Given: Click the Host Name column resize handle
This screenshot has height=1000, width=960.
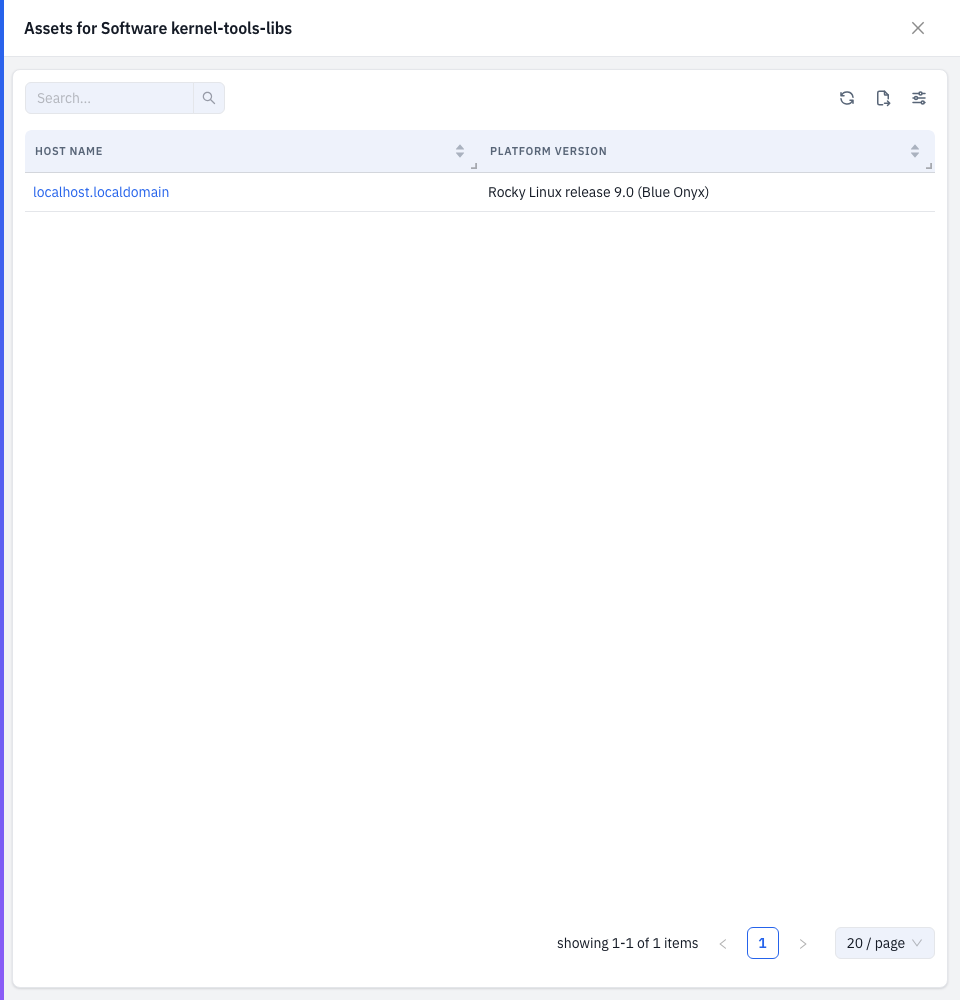Looking at the screenshot, I should click(x=474, y=166).
